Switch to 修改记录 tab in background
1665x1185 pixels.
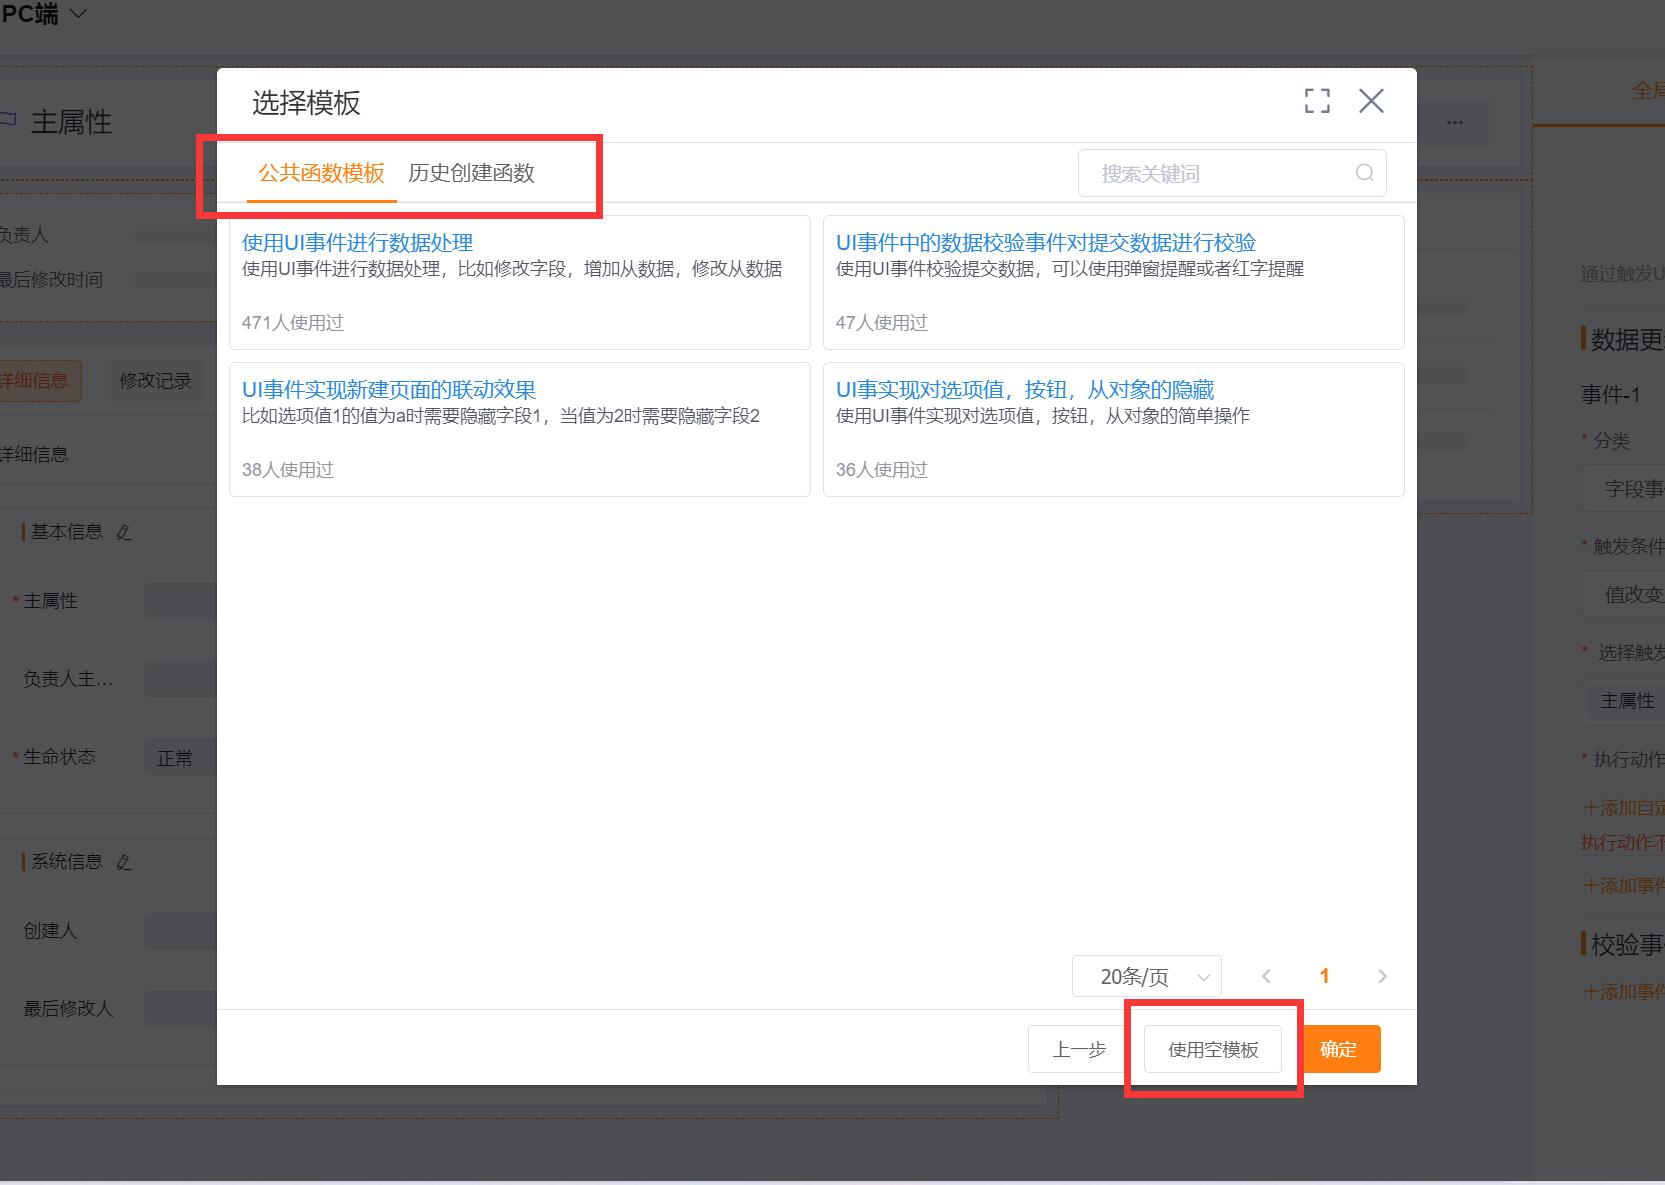point(155,381)
